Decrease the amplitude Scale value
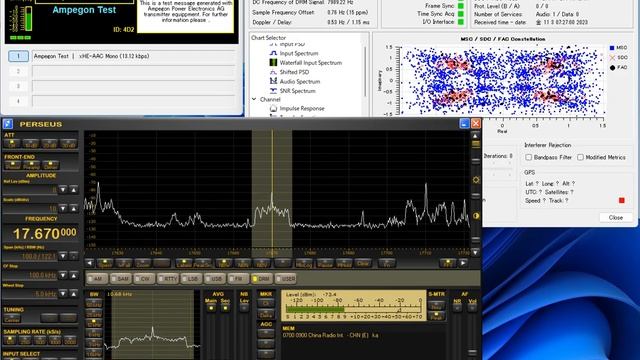The height and width of the screenshot is (360, 640). coord(63,209)
